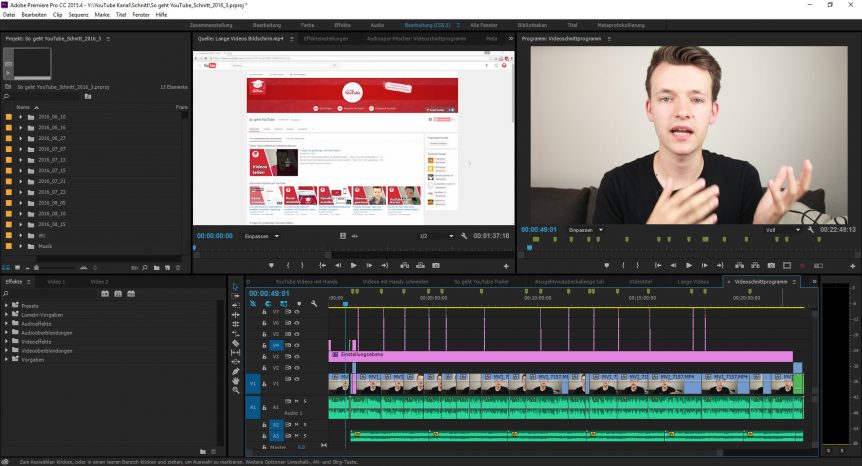The height and width of the screenshot is (466, 862).
Task: Open the Datei menu
Action: coord(9,15)
